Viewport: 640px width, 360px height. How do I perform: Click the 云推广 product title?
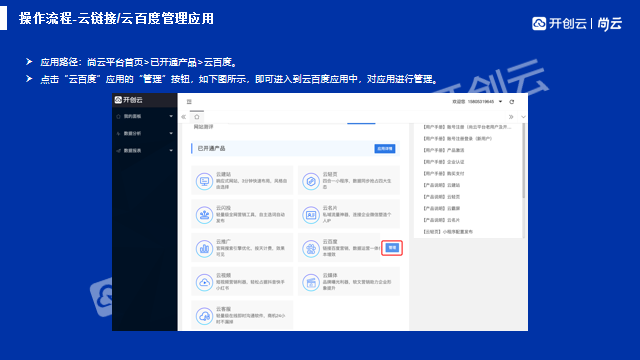coord(223,242)
